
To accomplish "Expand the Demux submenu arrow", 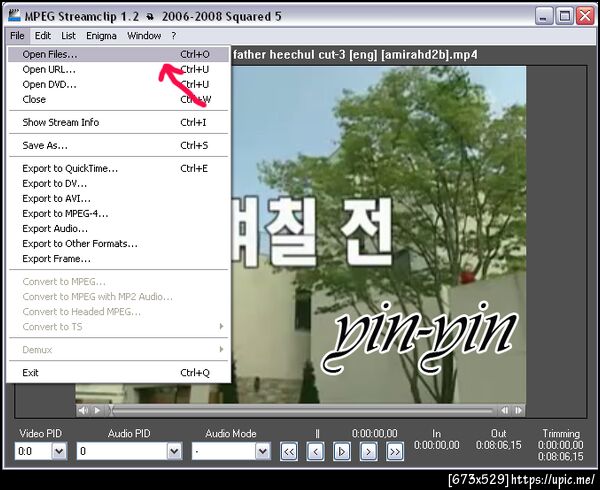I will point(221,349).
